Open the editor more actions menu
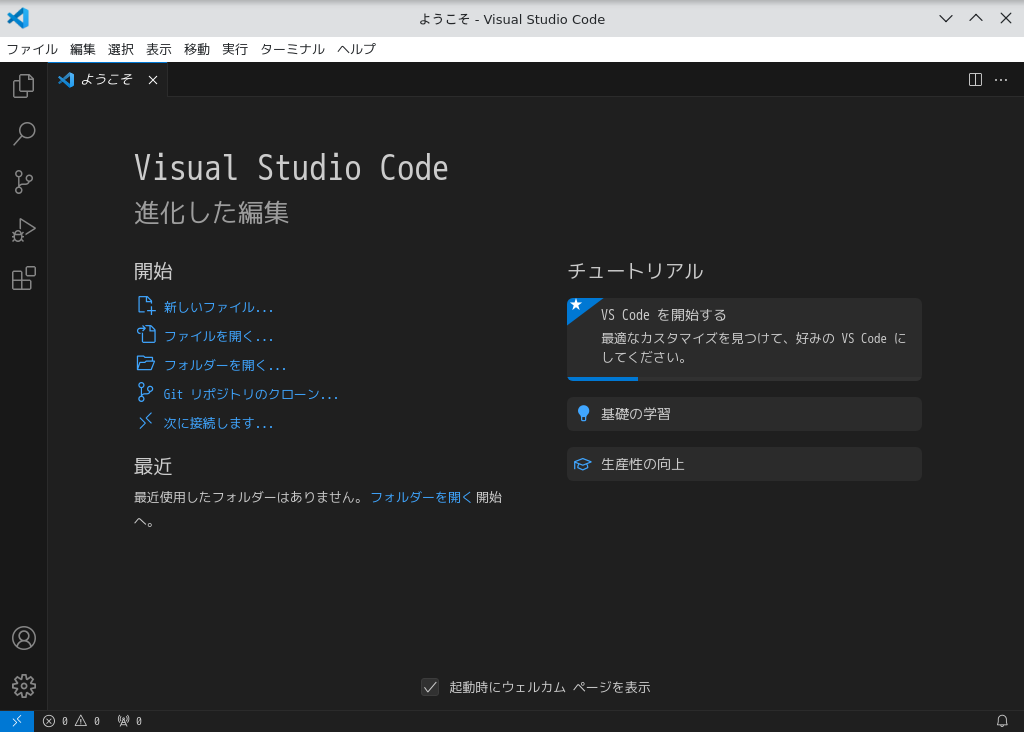 [1000, 80]
